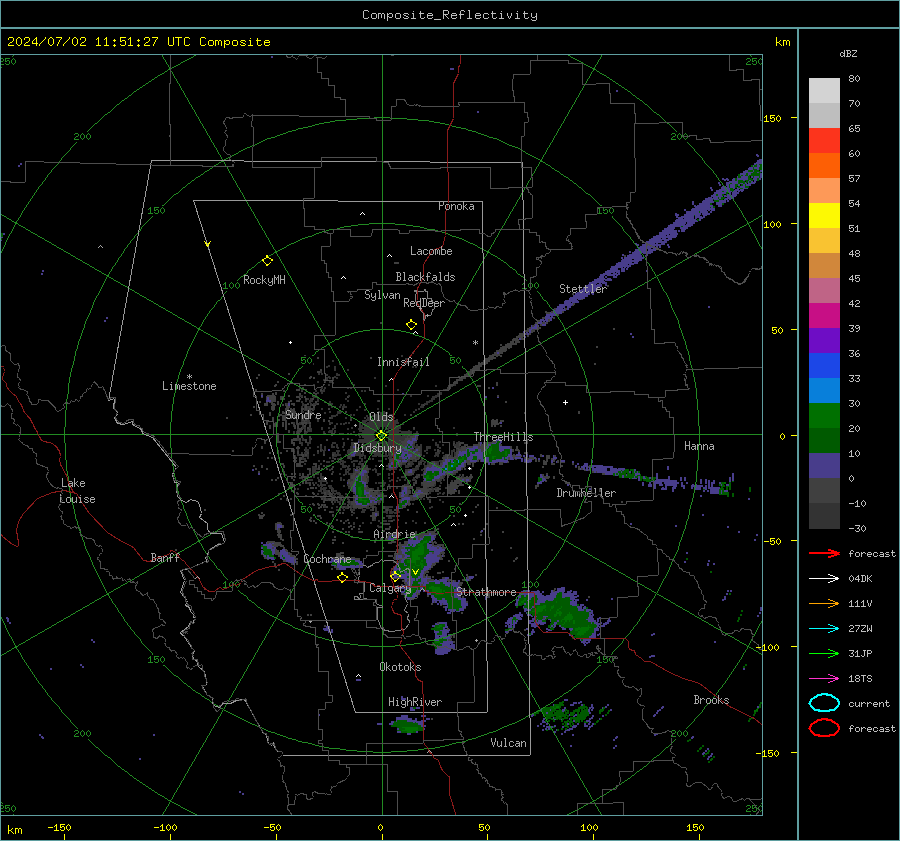Click the Brooks town label
900x841 pixels.
pos(711,700)
